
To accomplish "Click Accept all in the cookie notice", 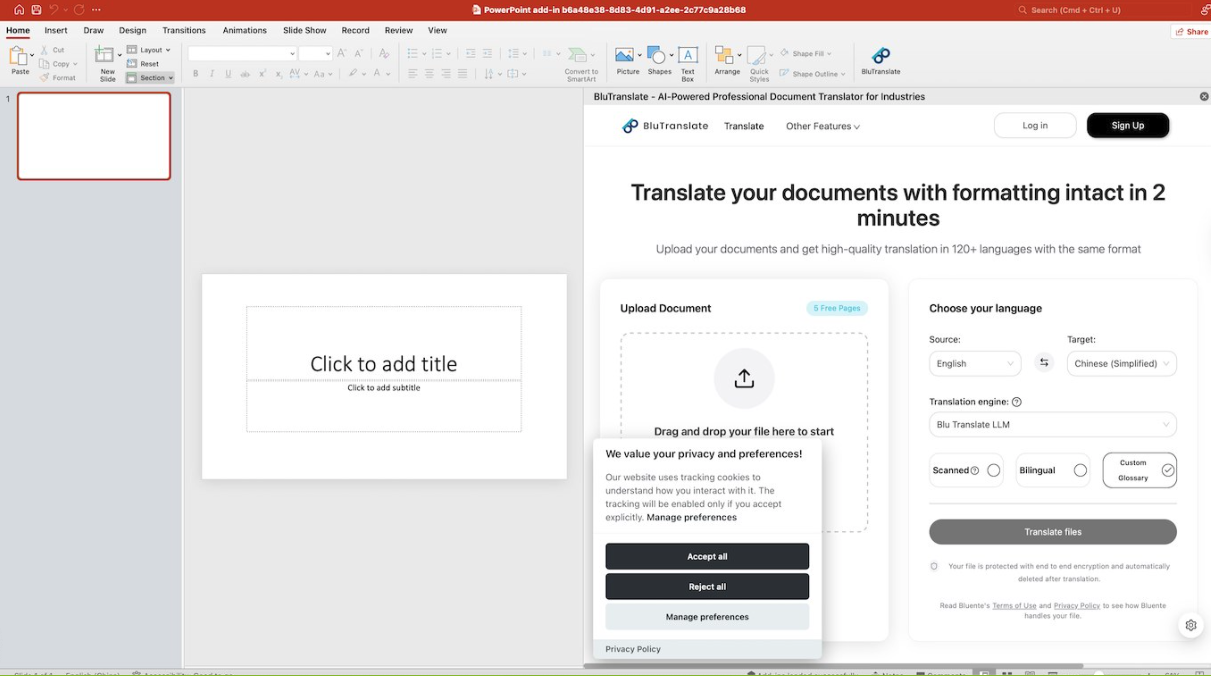I will click(707, 556).
